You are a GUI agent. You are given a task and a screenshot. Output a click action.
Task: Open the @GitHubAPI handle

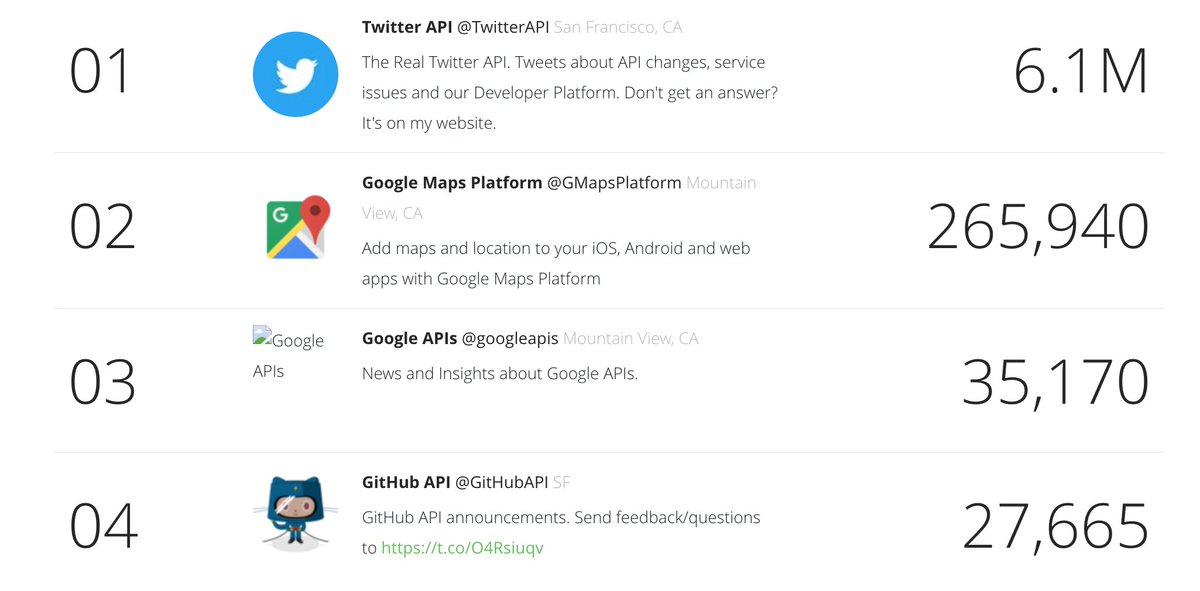point(502,483)
